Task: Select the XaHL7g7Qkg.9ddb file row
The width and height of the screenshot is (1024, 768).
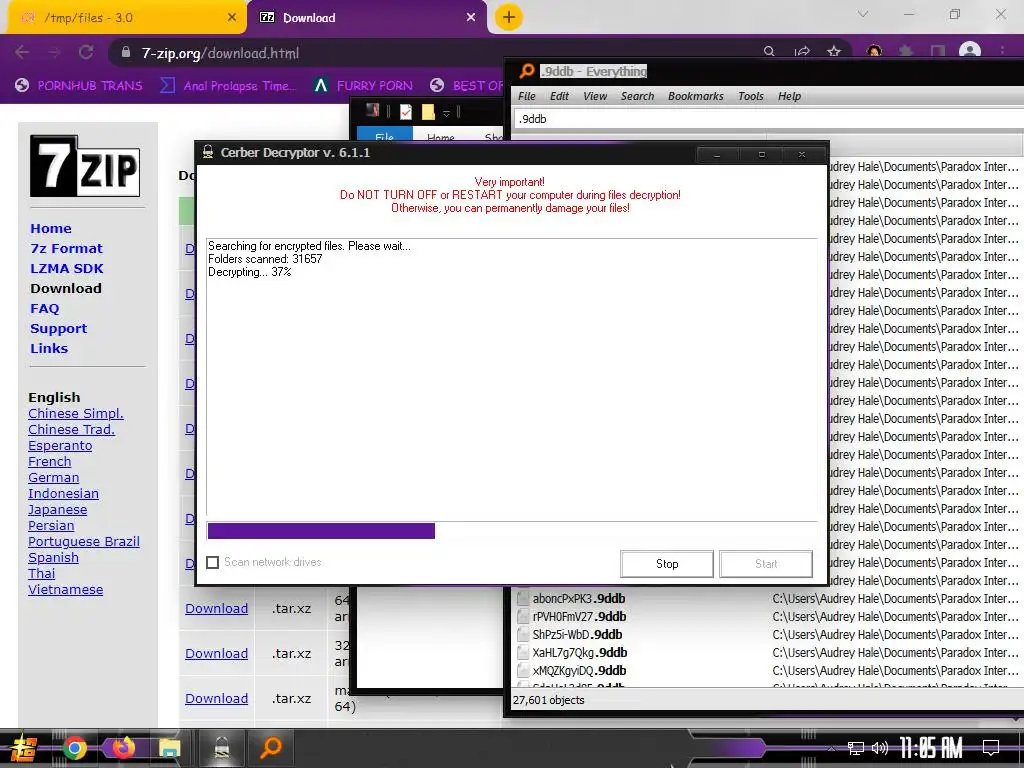Action: pyautogui.click(x=767, y=652)
